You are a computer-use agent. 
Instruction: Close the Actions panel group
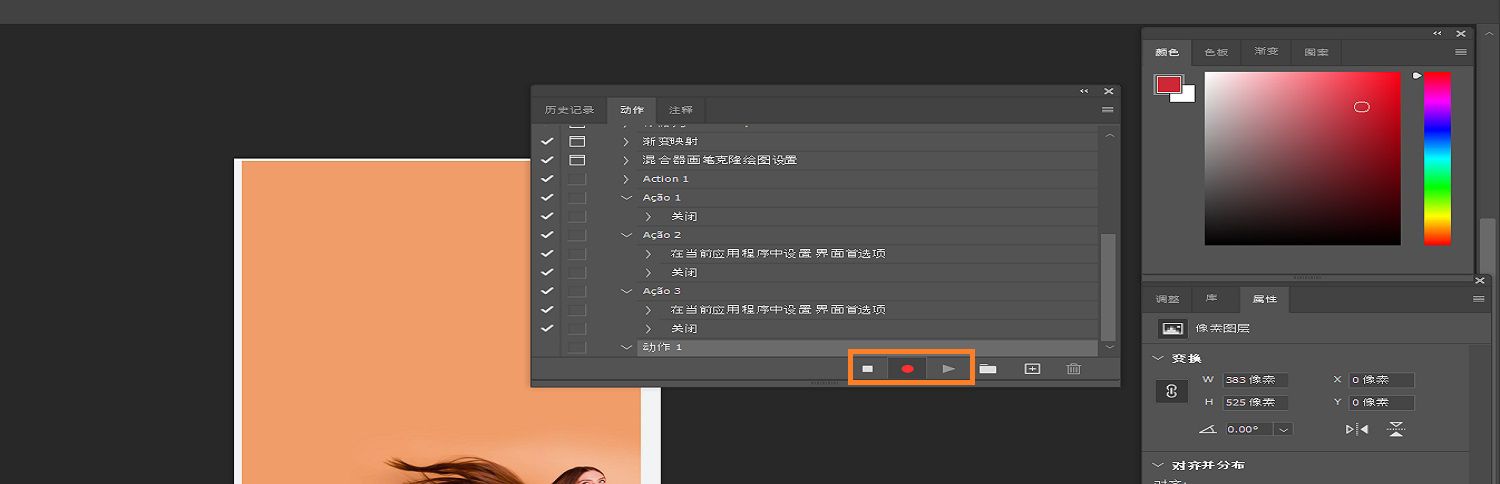[x=1108, y=91]
